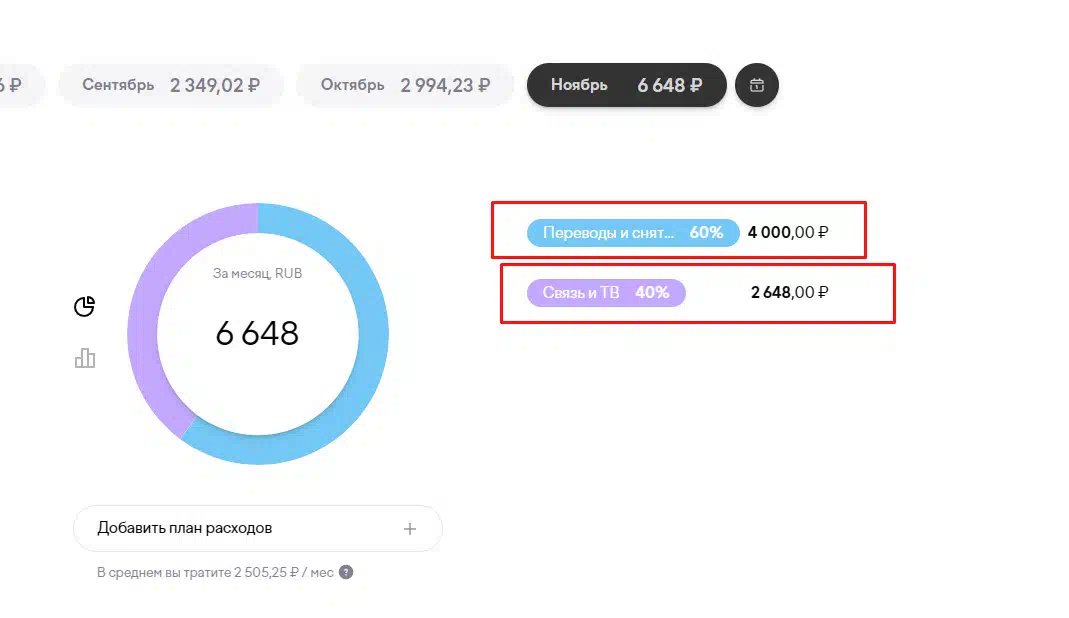
Task: Select the Октябрь month tab
Action: tap(405, 85)
